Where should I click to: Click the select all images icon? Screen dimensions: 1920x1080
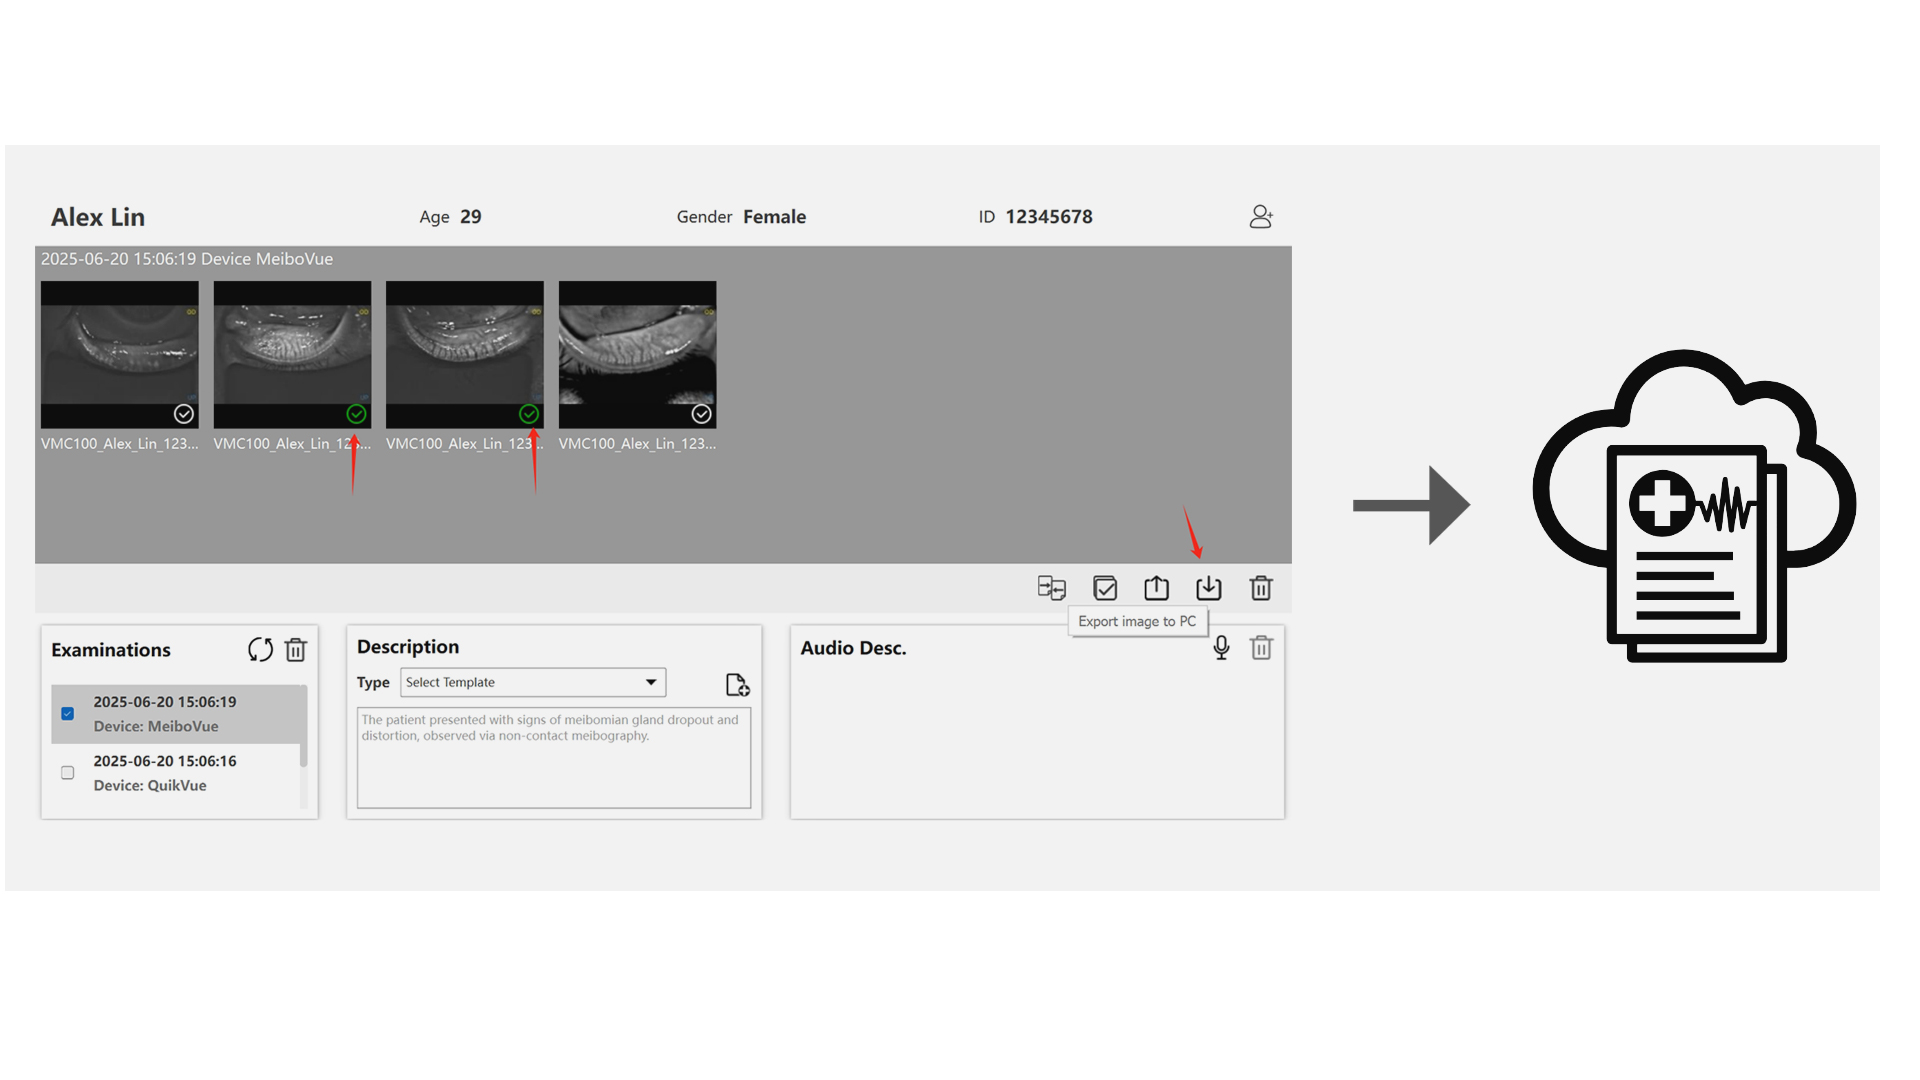(1104, 588)
